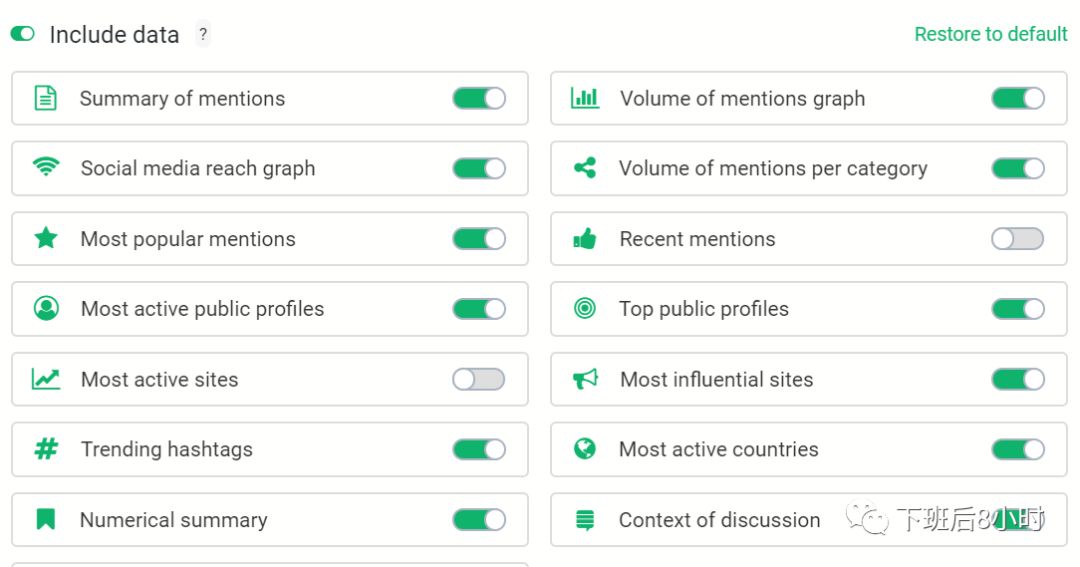Click the Most active public profiles user icon
This screenshot has height=567, width=1080.
46,308
